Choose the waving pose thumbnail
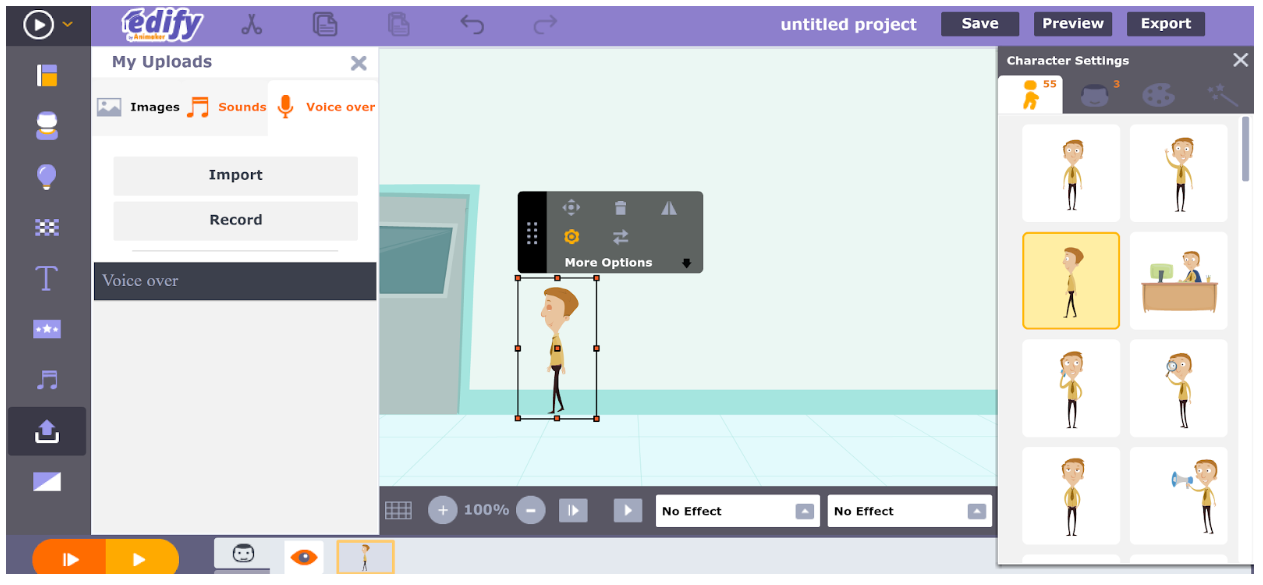This screenshot has width=1263, height=585. 1178,173
